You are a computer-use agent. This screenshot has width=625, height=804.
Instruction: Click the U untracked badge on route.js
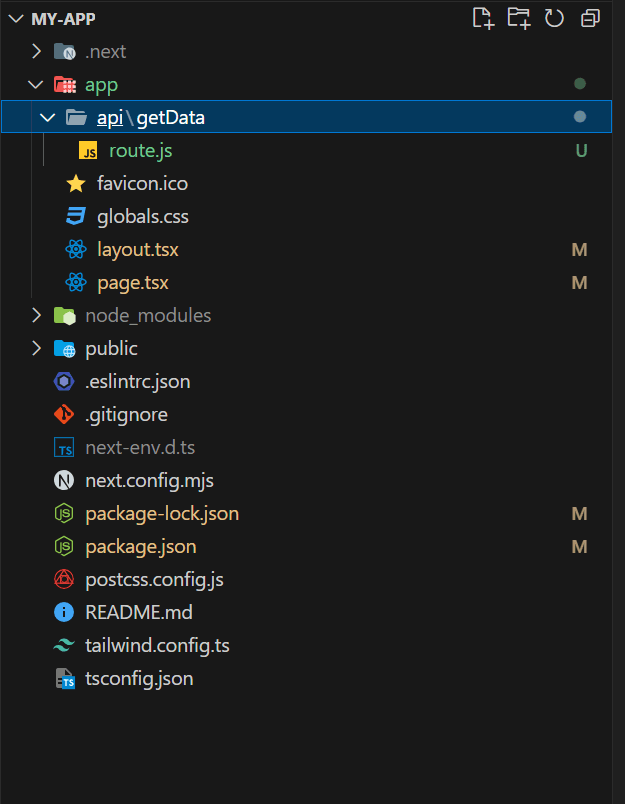pos(581,151)
